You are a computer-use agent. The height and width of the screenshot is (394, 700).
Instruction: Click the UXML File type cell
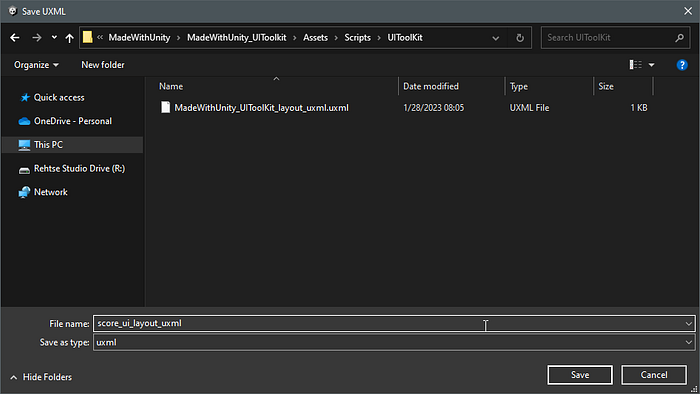(x=529, y=108)
